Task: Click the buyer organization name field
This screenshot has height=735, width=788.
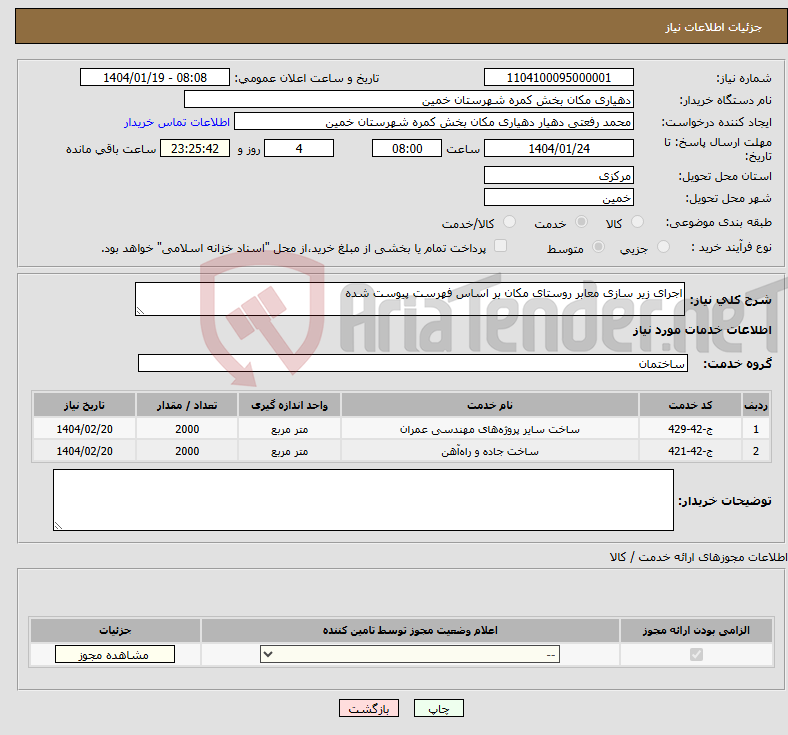Action: pyautogui.click(x=409, y=99)
